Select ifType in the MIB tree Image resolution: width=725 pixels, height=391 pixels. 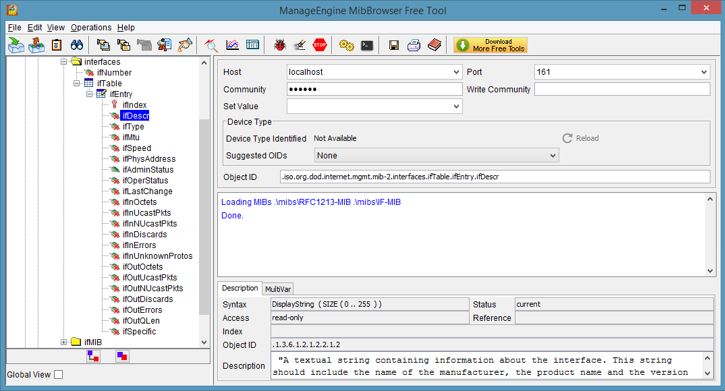click(133, 126)
